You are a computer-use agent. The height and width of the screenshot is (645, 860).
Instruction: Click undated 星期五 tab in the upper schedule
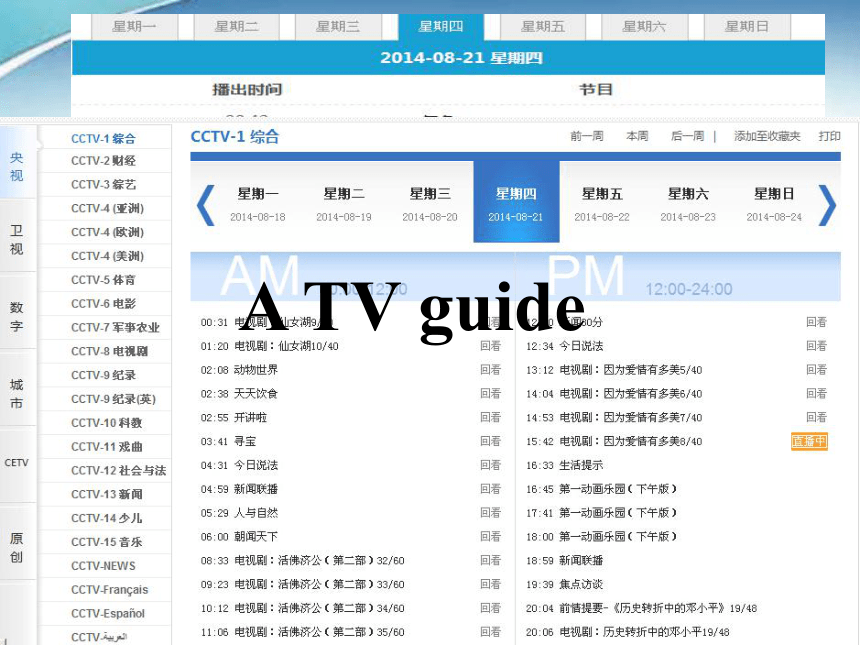coord(542,27)
